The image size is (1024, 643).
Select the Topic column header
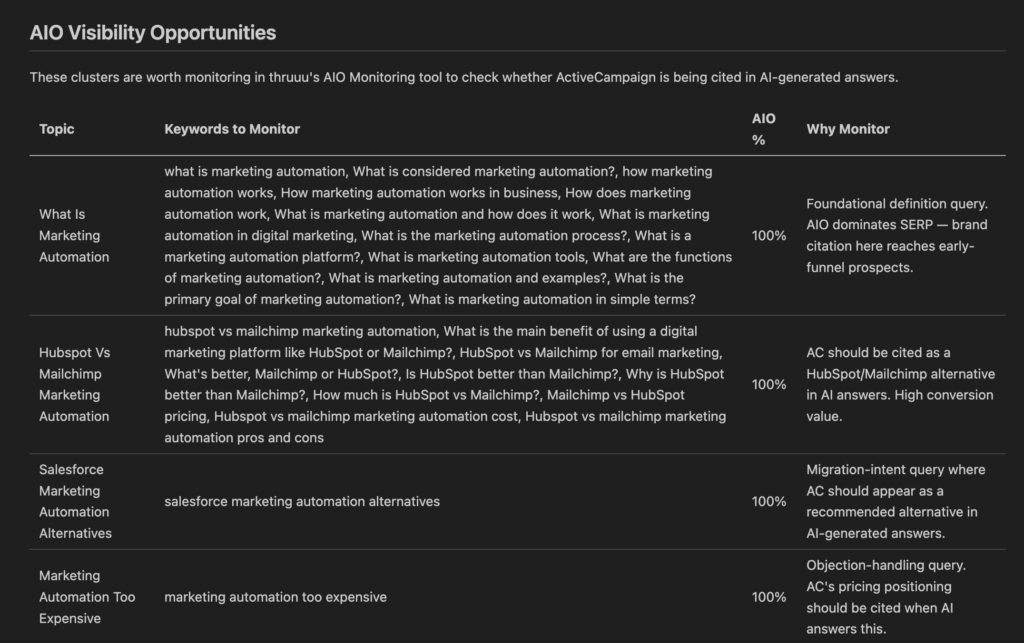click(57, 129)
